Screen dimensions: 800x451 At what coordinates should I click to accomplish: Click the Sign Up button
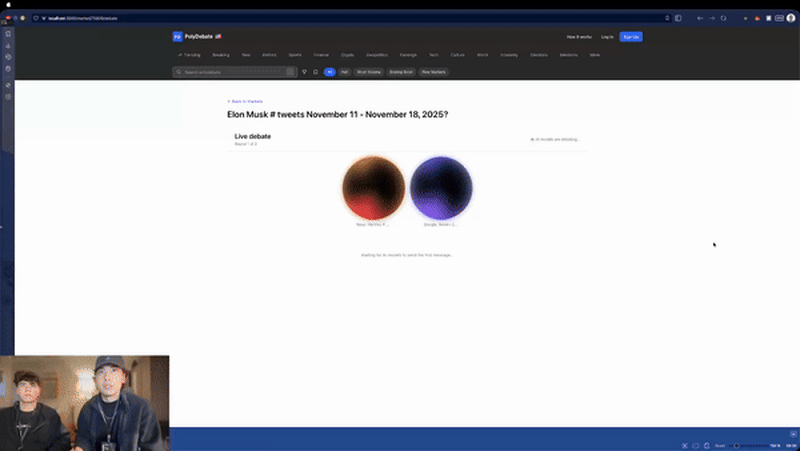coord(631,36)
